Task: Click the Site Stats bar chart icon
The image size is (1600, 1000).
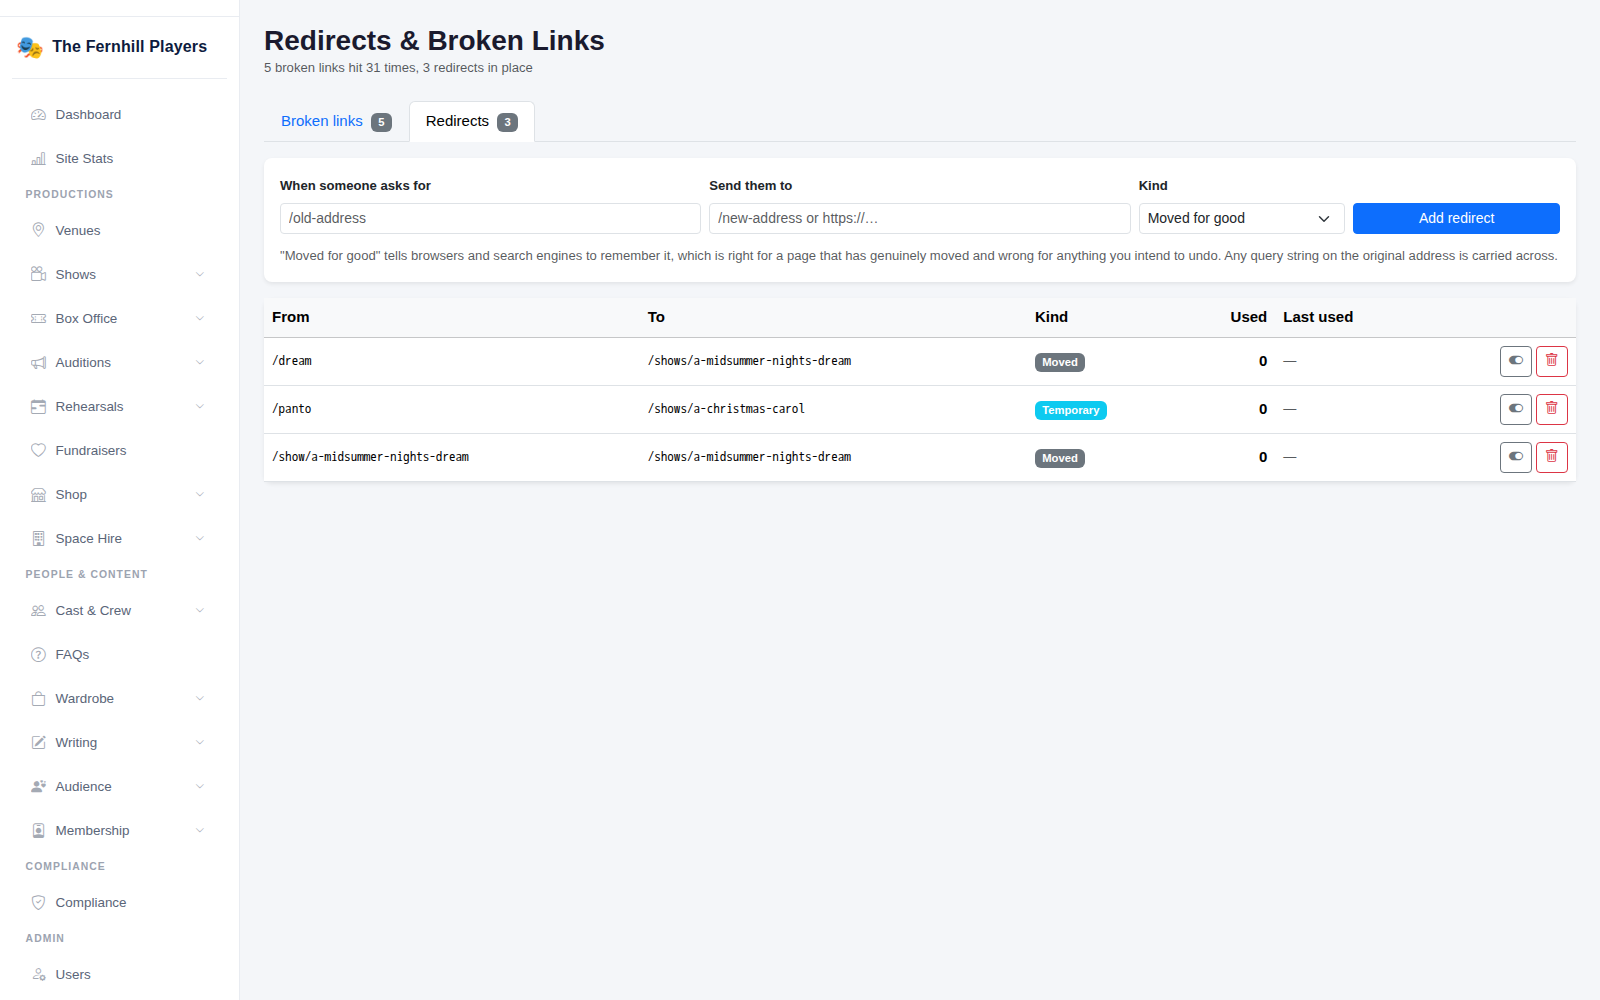Action: [x=38, y=159]
